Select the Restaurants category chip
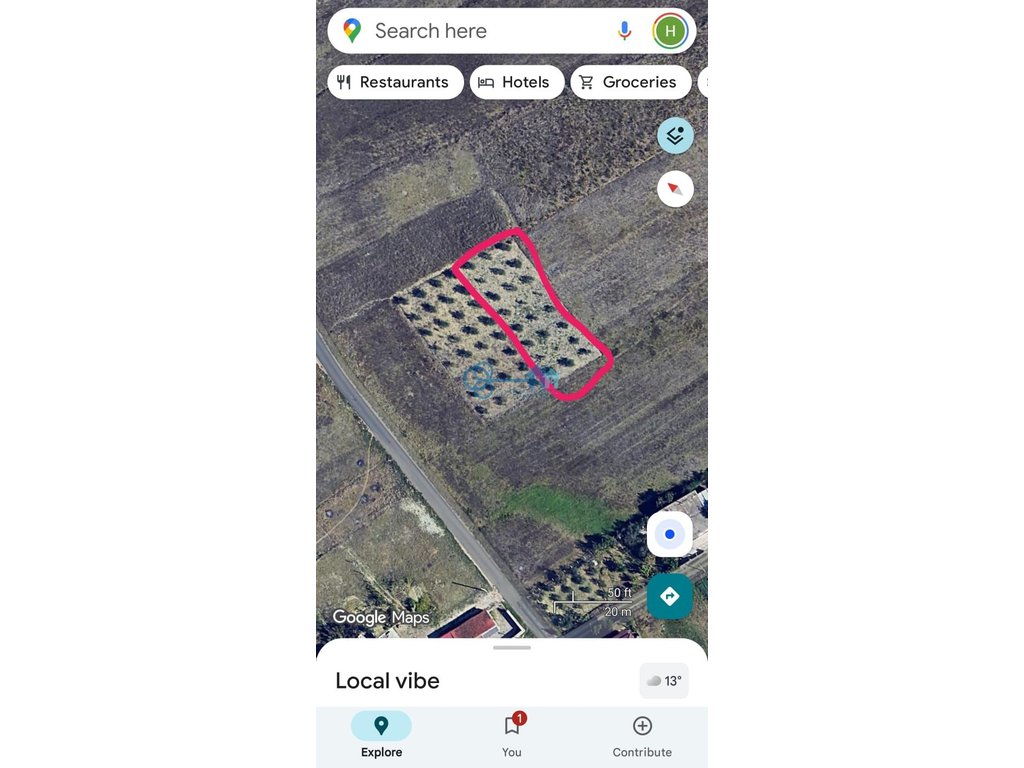Viewport: 1024px width, 768px height. click(395, 82)
